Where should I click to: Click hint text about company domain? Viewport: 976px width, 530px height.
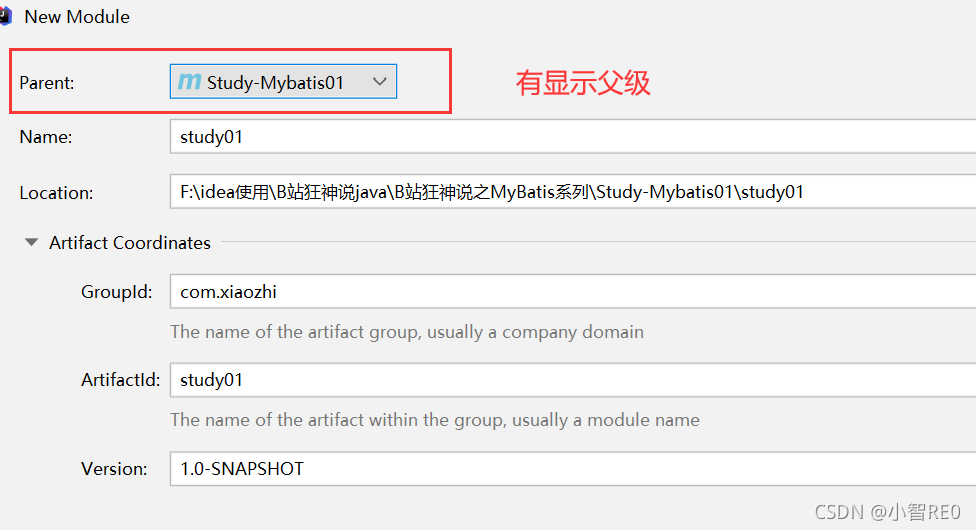(407, 332)
